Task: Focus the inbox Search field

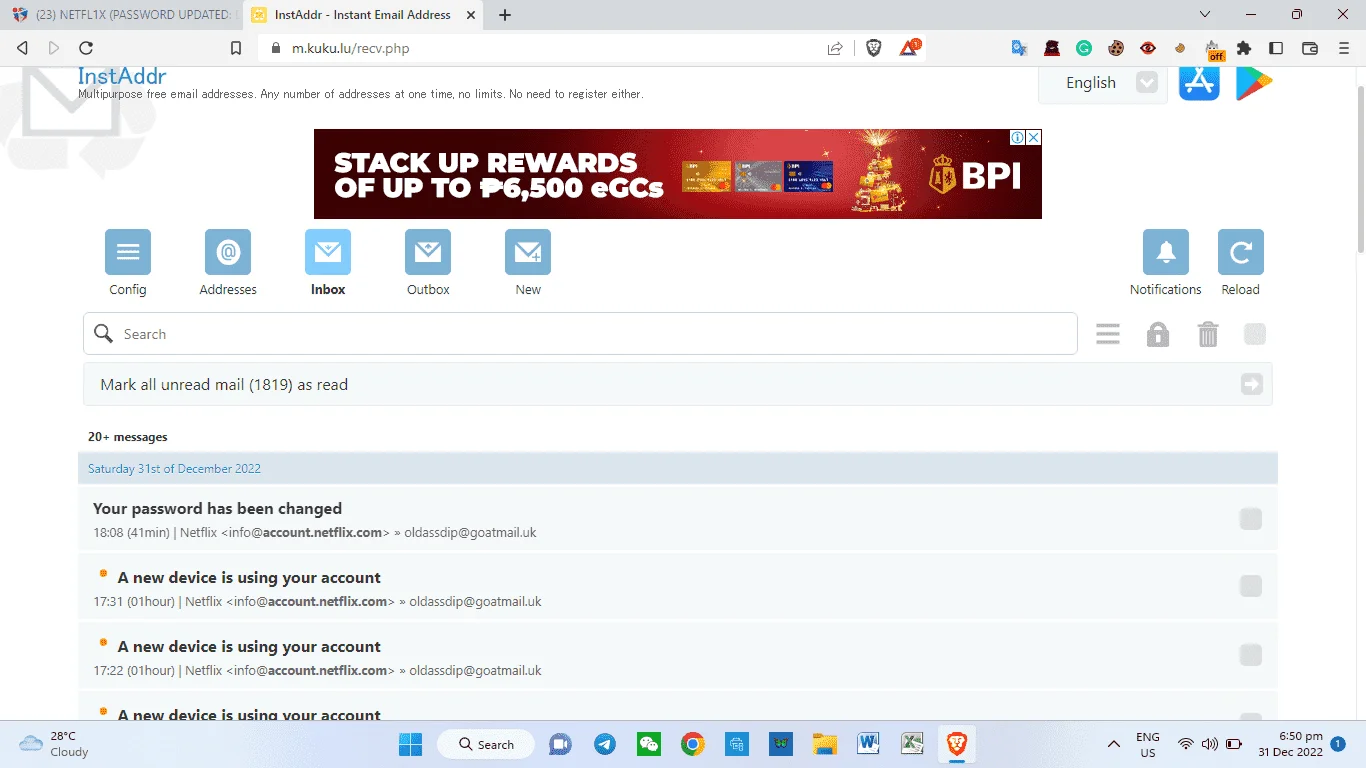Action: click(x=580, y=334)
